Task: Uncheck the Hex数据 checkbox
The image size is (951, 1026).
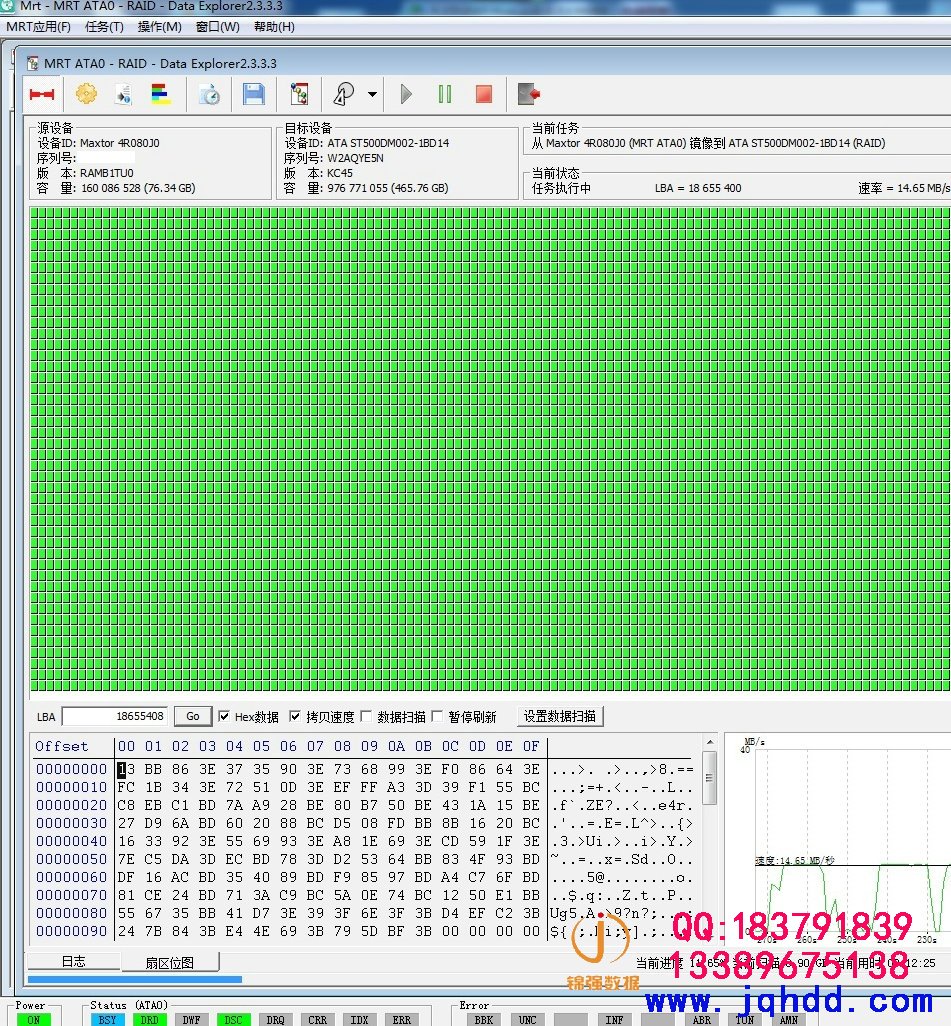Action: [224, 716]
